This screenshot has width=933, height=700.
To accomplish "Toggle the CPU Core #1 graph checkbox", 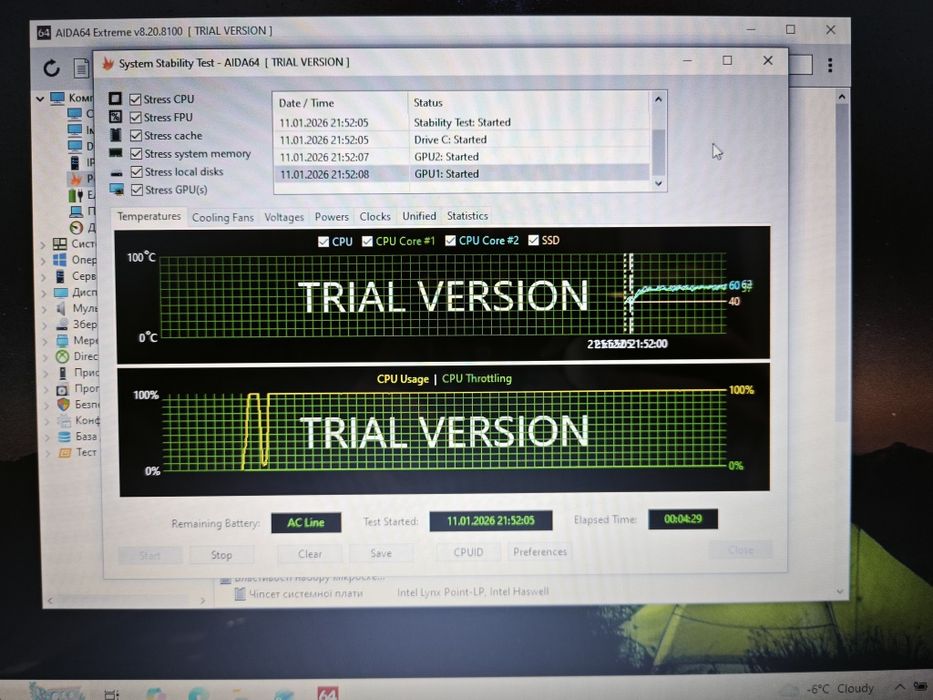I will point(367,241).
